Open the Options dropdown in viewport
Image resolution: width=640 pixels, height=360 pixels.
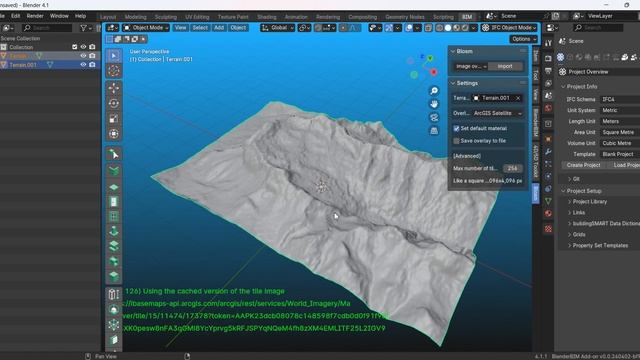[523, 39]
